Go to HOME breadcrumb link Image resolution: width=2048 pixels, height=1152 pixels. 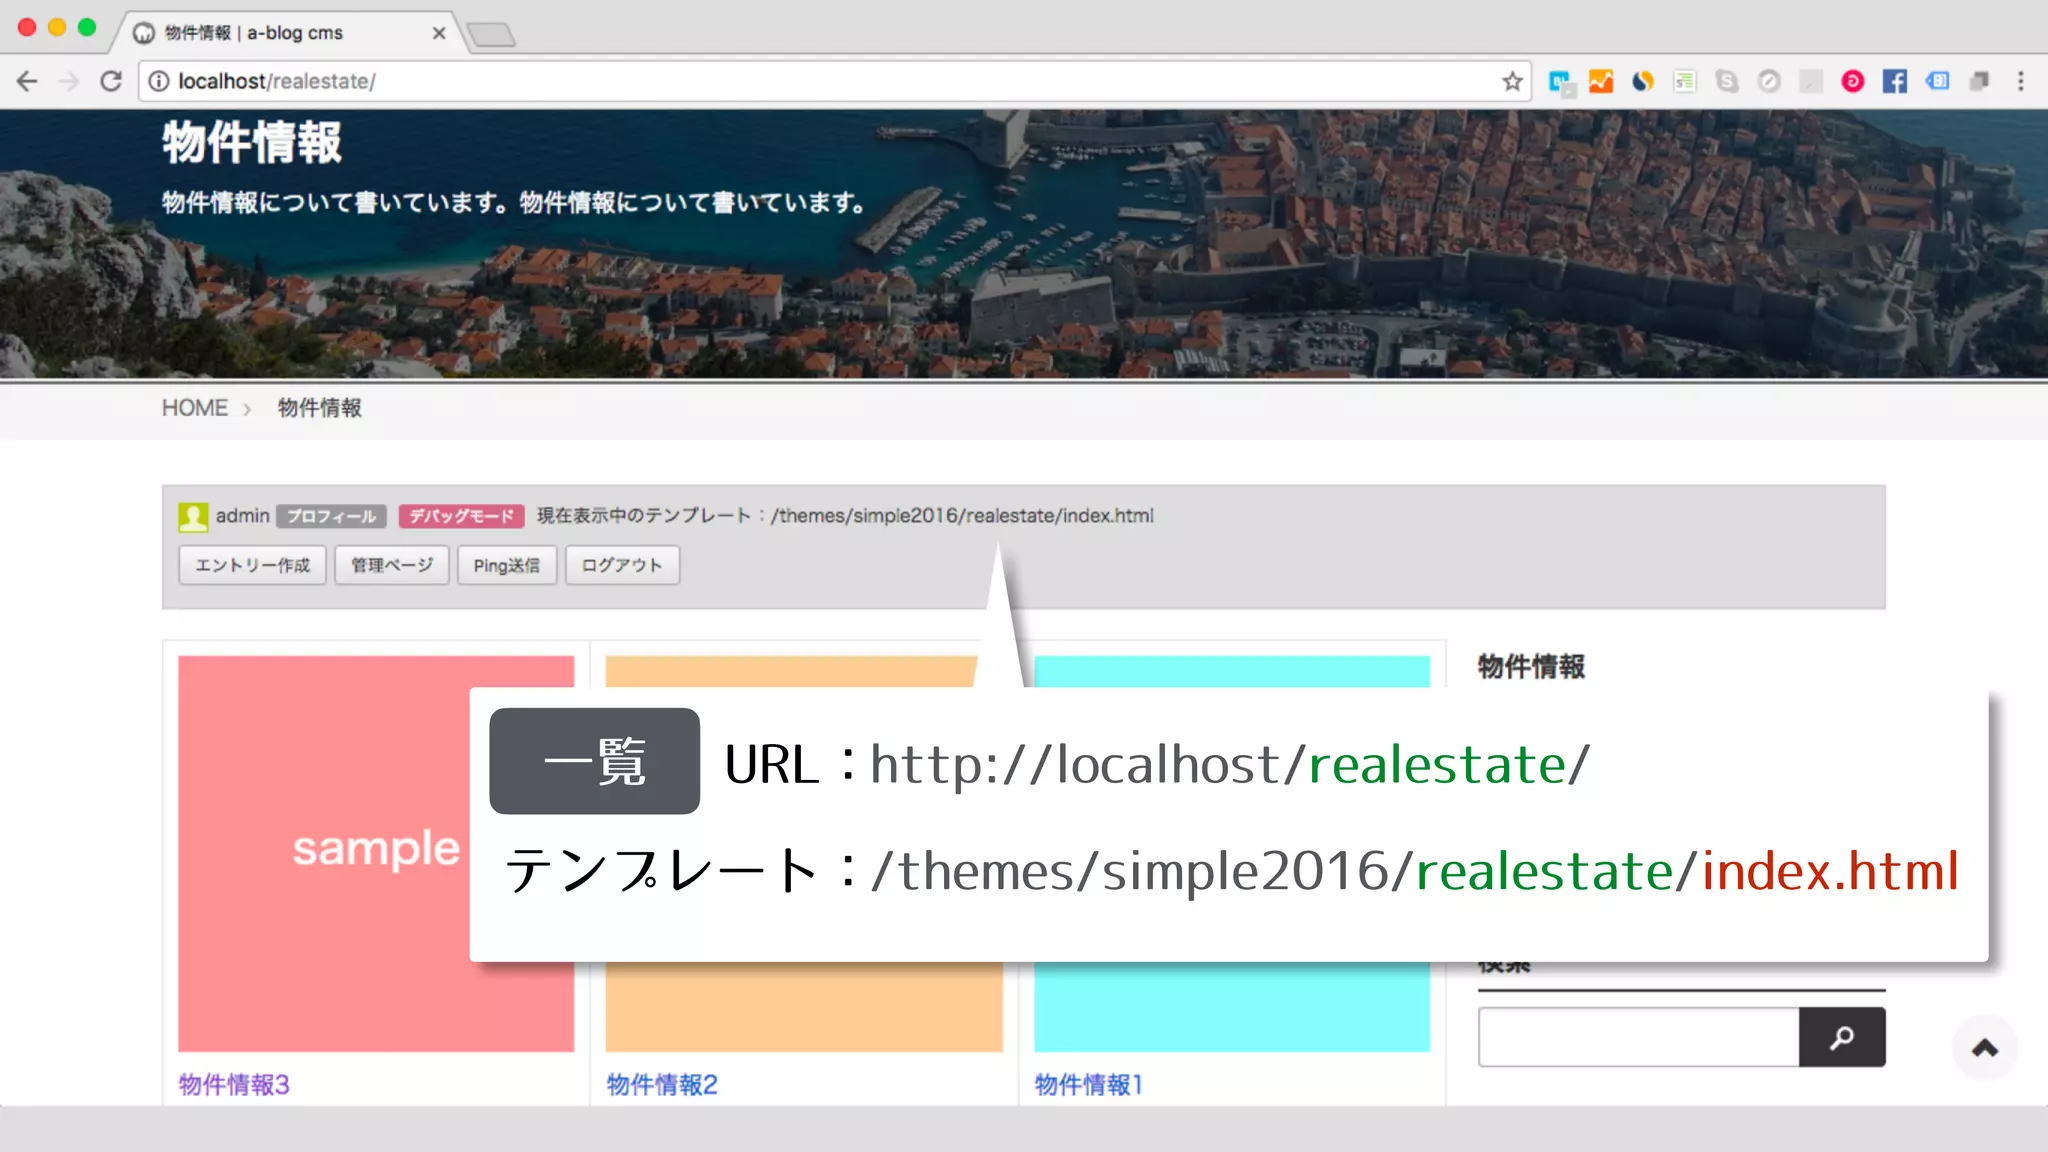pos(195,408)
